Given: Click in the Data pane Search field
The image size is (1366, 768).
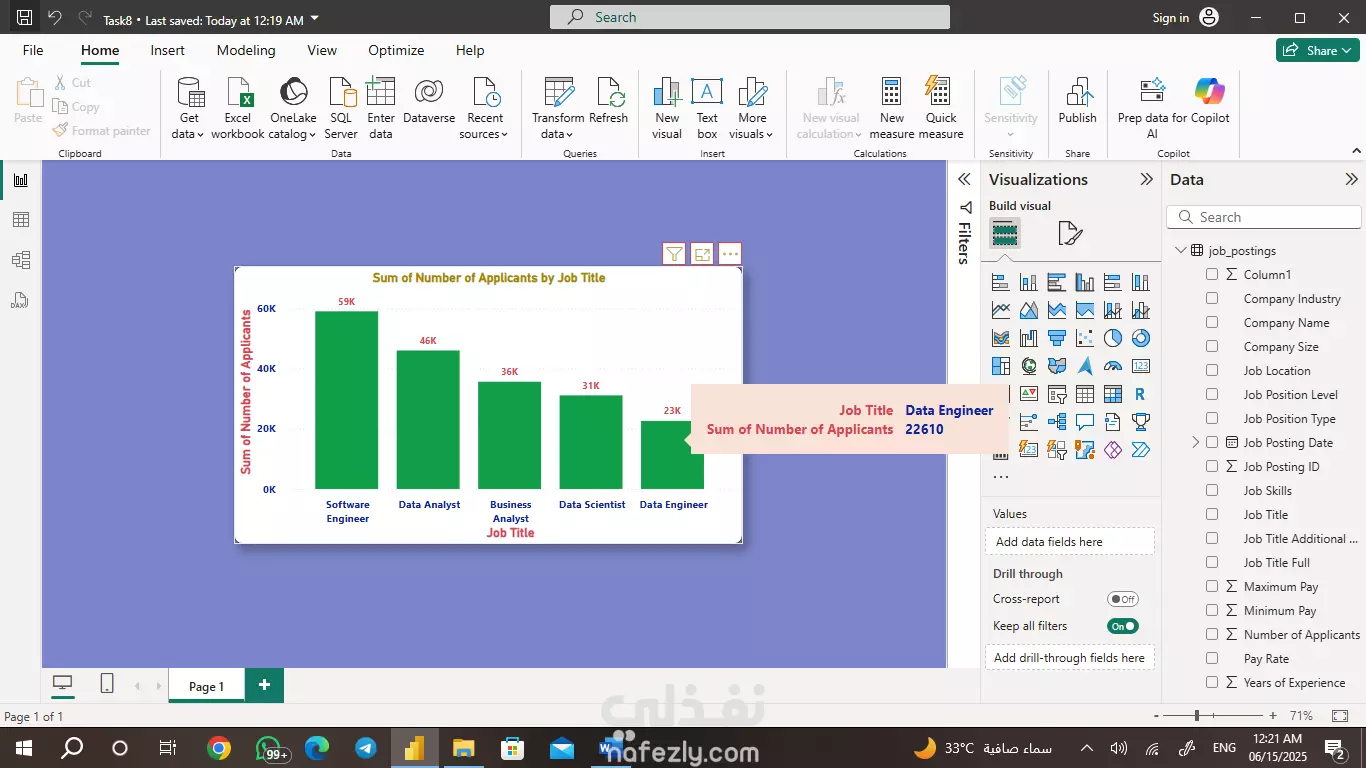Looking at the screenshot, I should [1264, 217].
